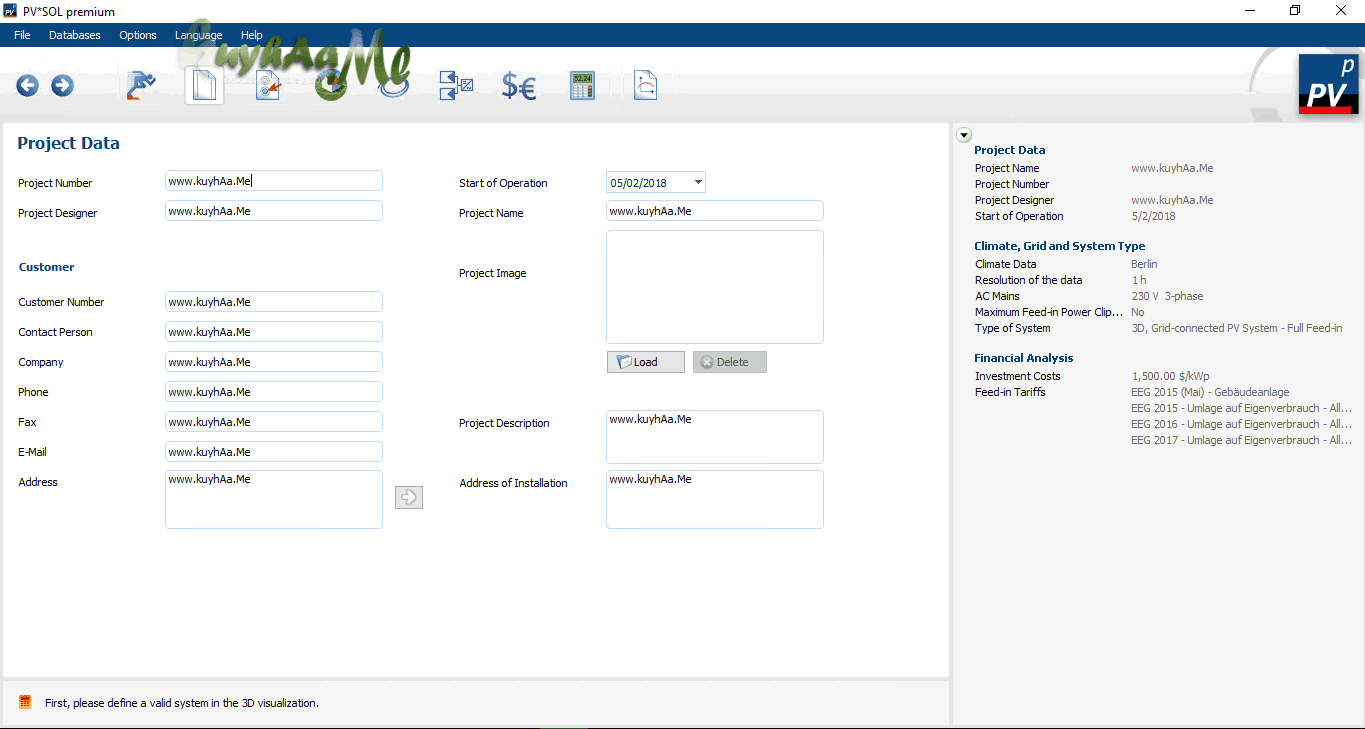This screenshot has width=1365, height=729.
Task: Click the 'Resolution of the data' label
Action: [1029, 280]
